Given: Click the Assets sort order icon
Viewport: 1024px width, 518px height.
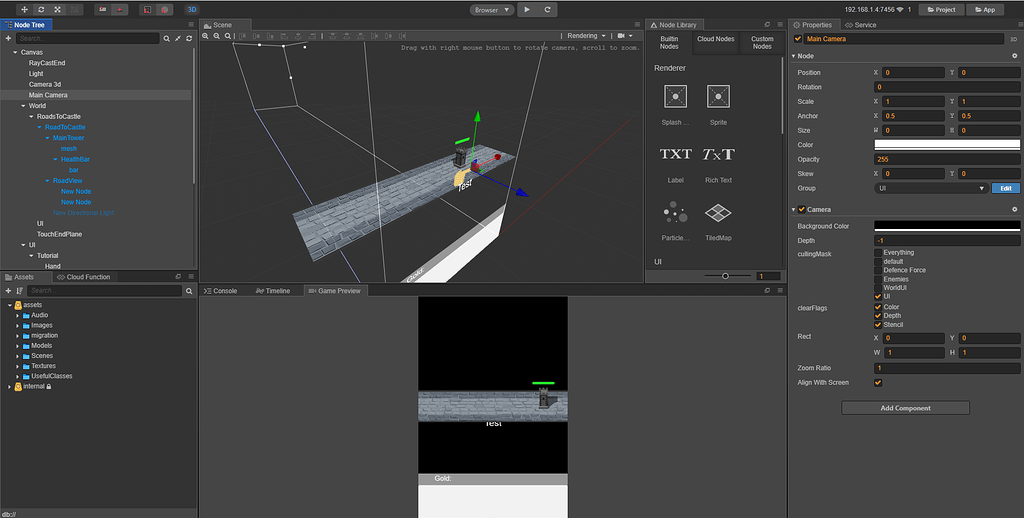Looking at the screenshot, I should (x=20, y=291).
